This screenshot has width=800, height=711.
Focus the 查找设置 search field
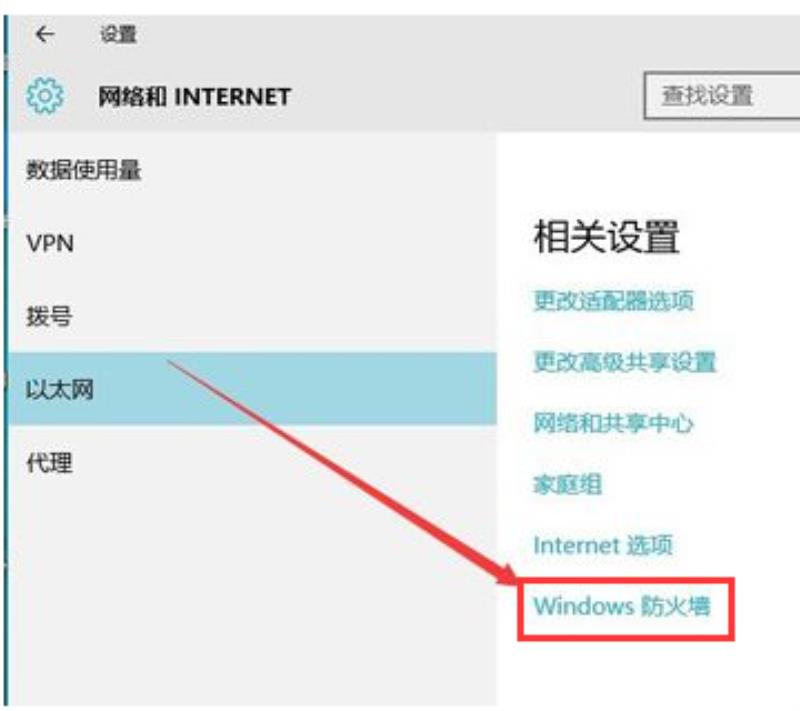722,96
